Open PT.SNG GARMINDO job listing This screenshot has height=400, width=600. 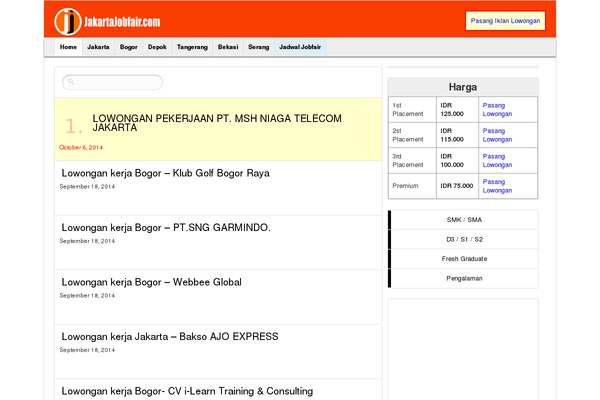coord(166,227)
